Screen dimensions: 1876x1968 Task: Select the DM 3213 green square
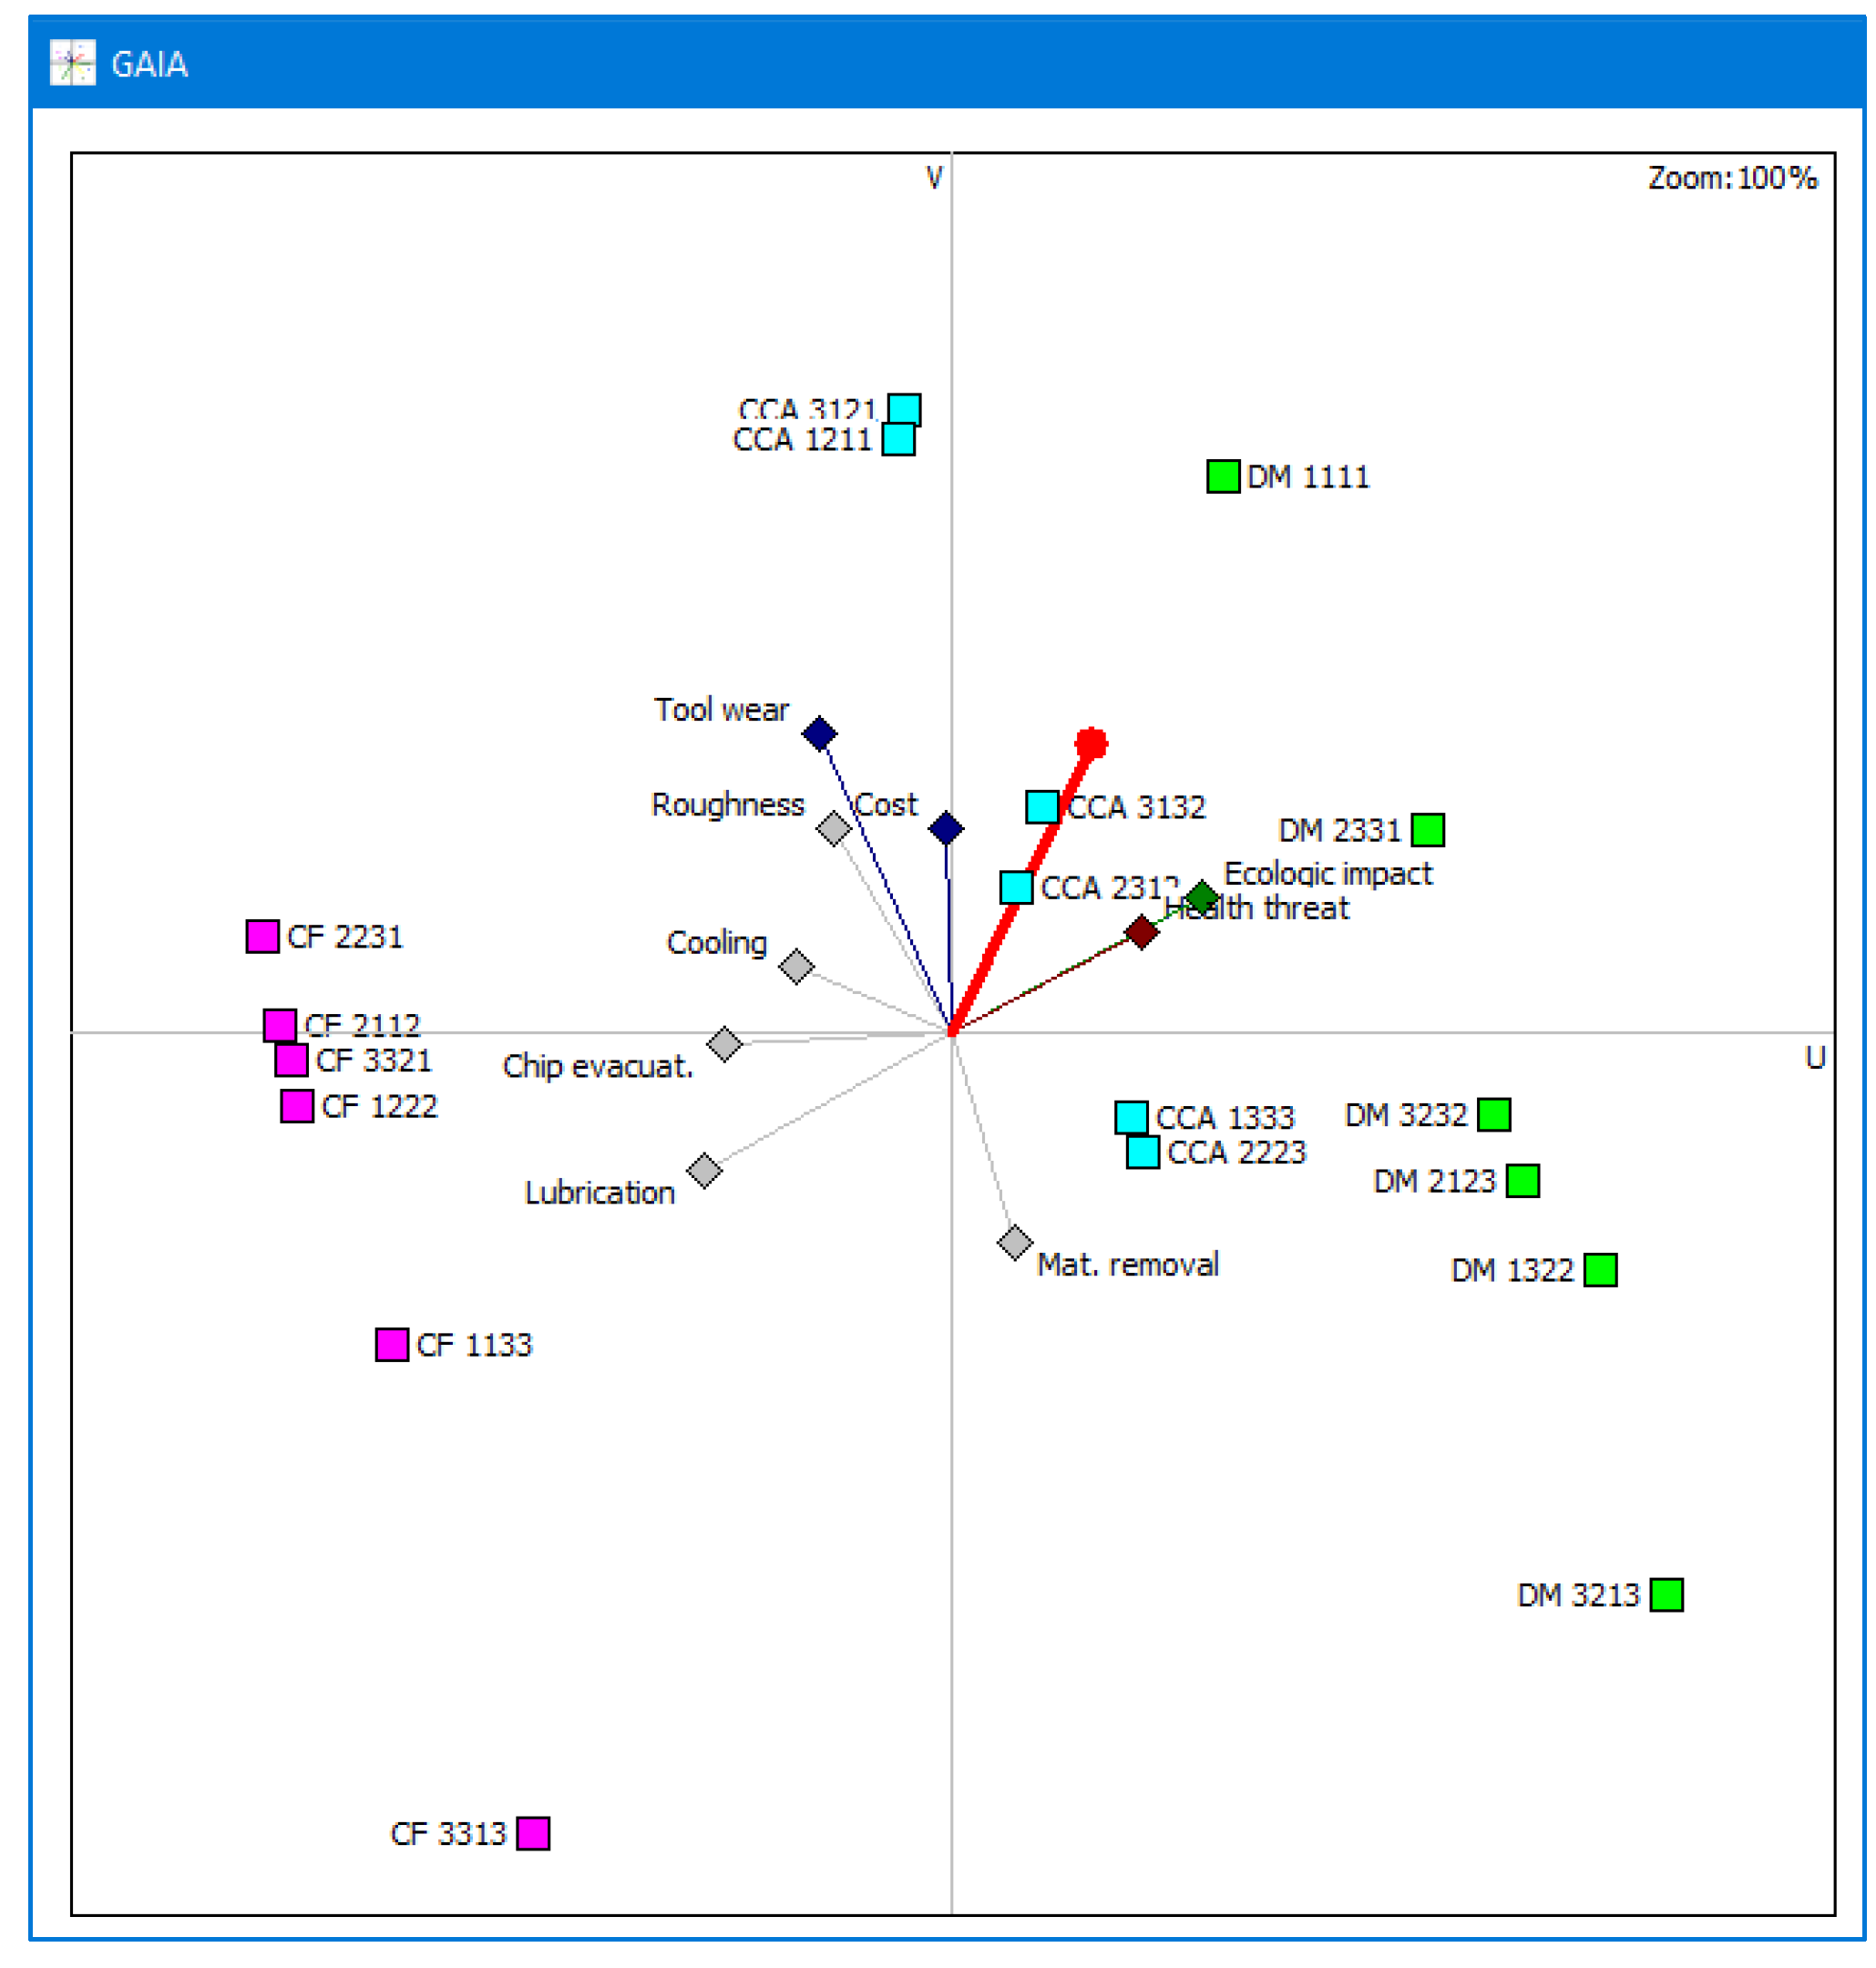[1666, 1595]
